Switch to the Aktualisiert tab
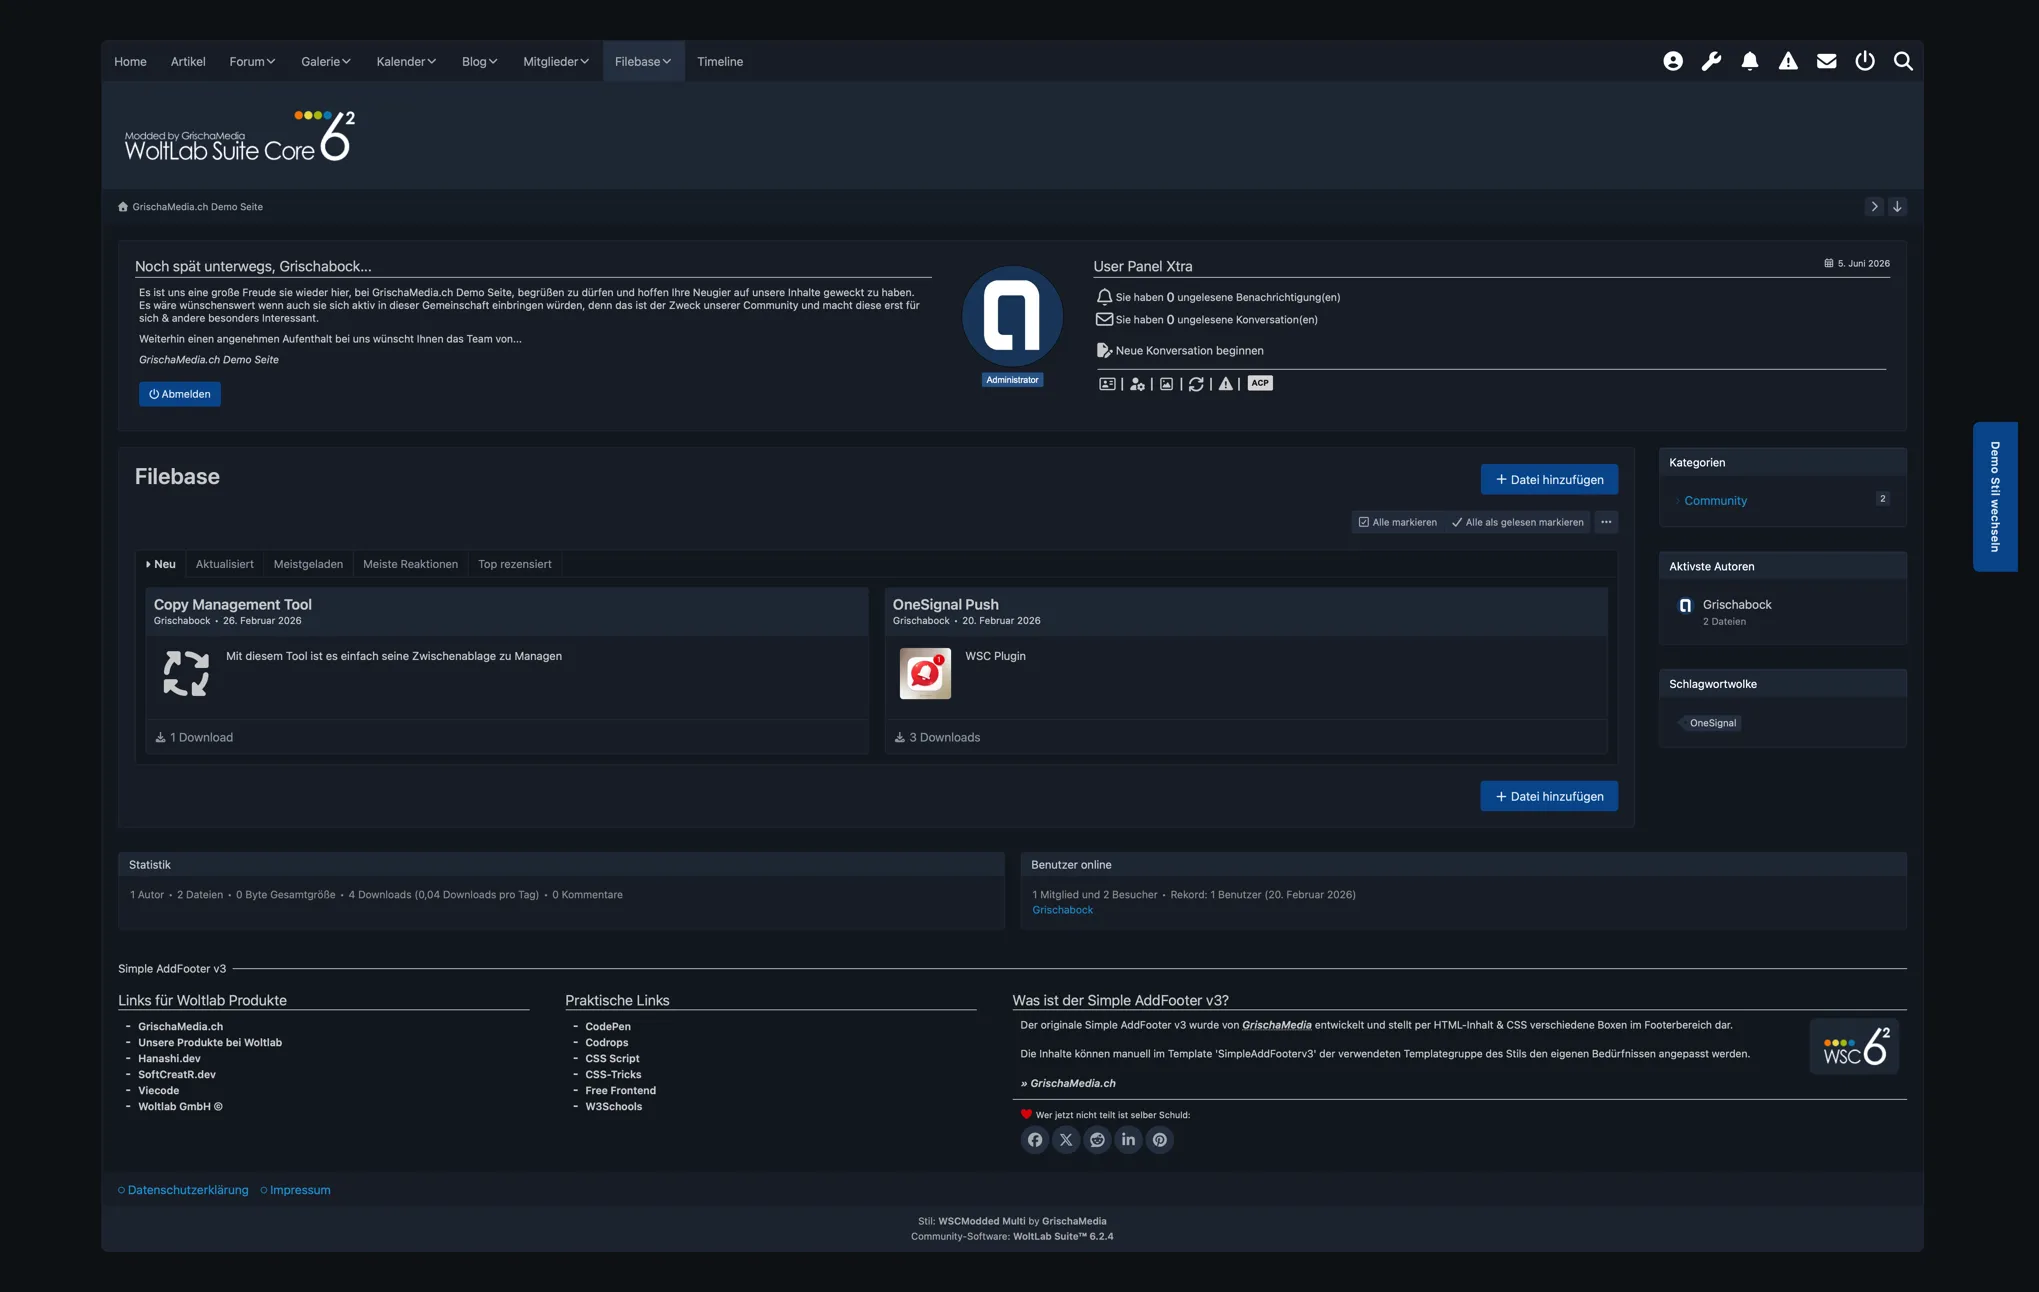Screen dimensions: 2039x1292 [225, 564]
